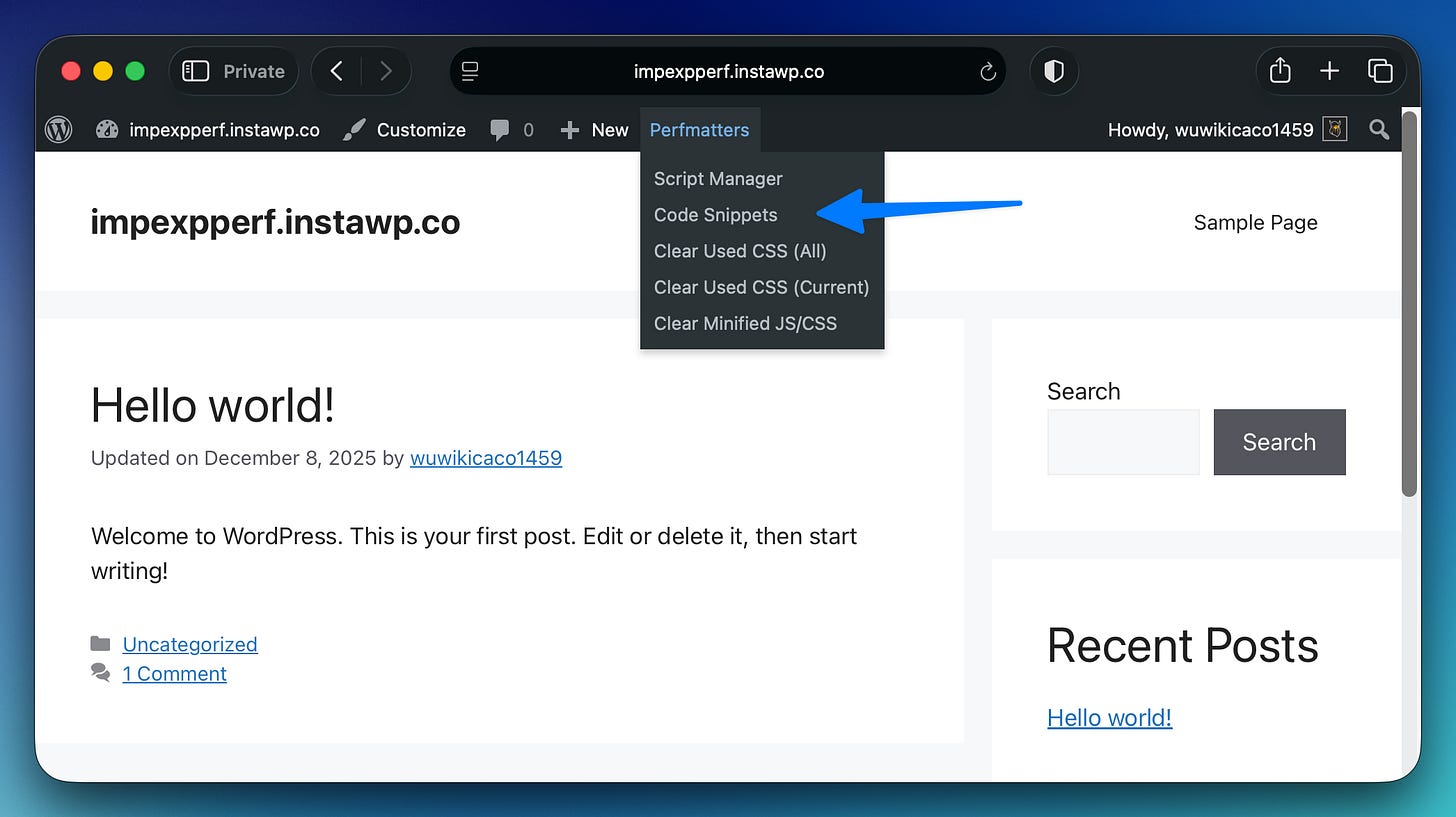Open Script Manager from the Perfmatters menu

(x=718, y=179)
